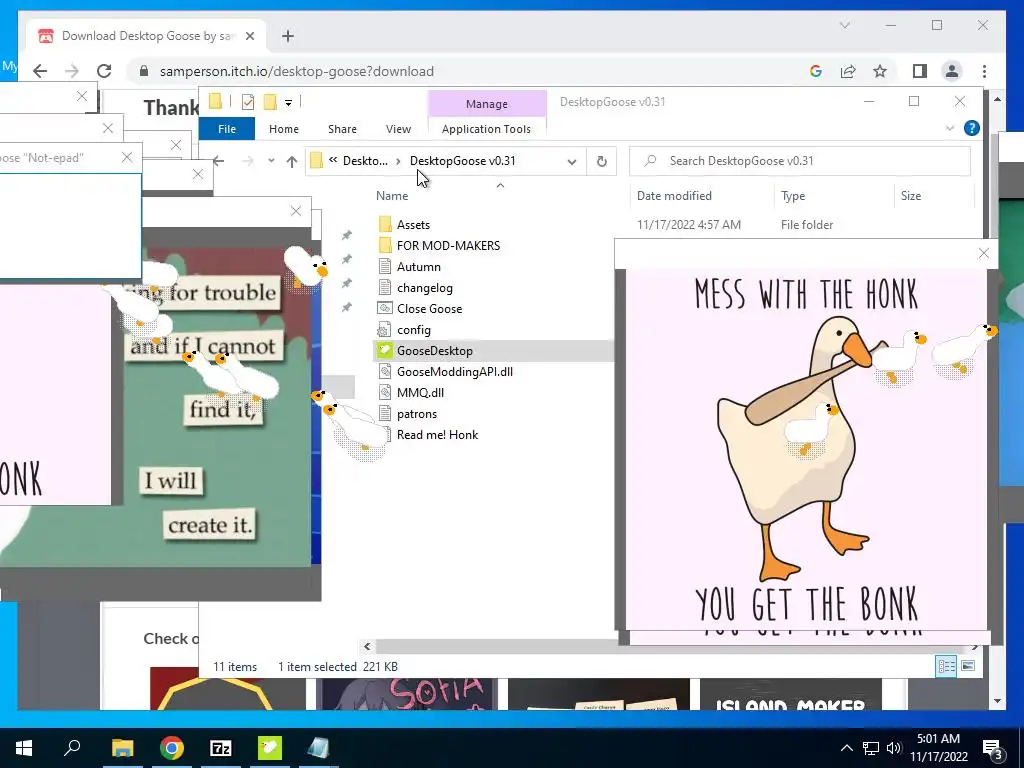Screen dimensions: 1024x768
Task: Select the changelog file
Action: pos(424,288)
